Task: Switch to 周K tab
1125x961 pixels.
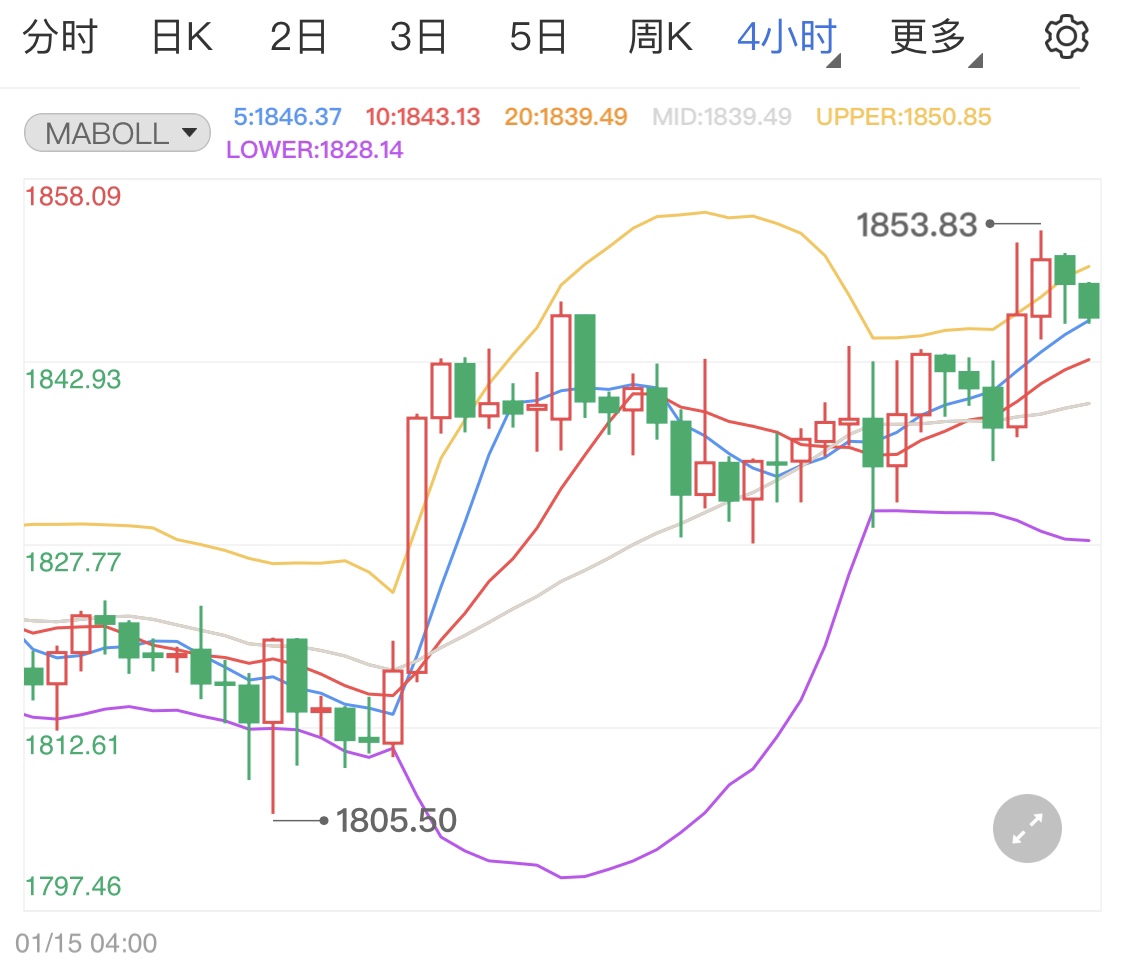Action: (x=660, y=37)
